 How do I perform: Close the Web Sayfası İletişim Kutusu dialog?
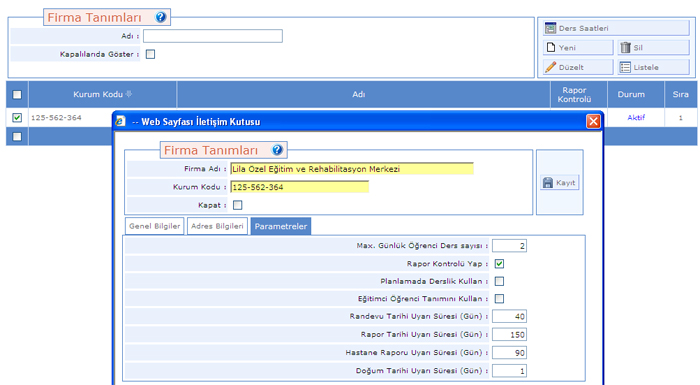(x=593, y=121)
